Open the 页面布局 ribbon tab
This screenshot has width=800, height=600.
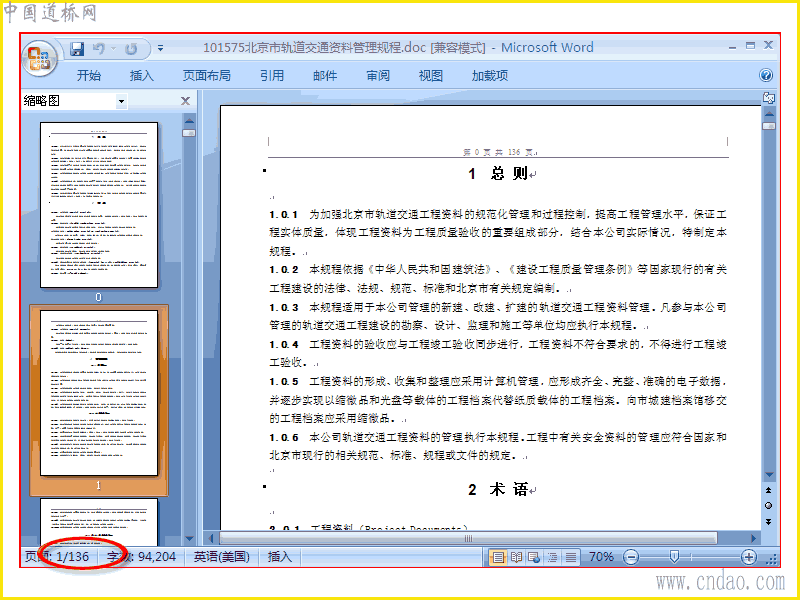click(207, 76)
